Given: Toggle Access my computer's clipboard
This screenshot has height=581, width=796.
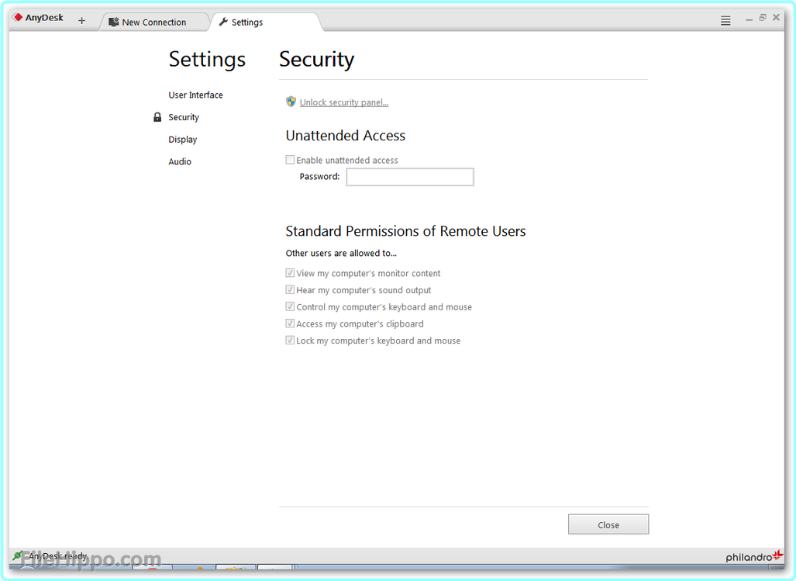Looking at the screenshot, I should 290,324.
